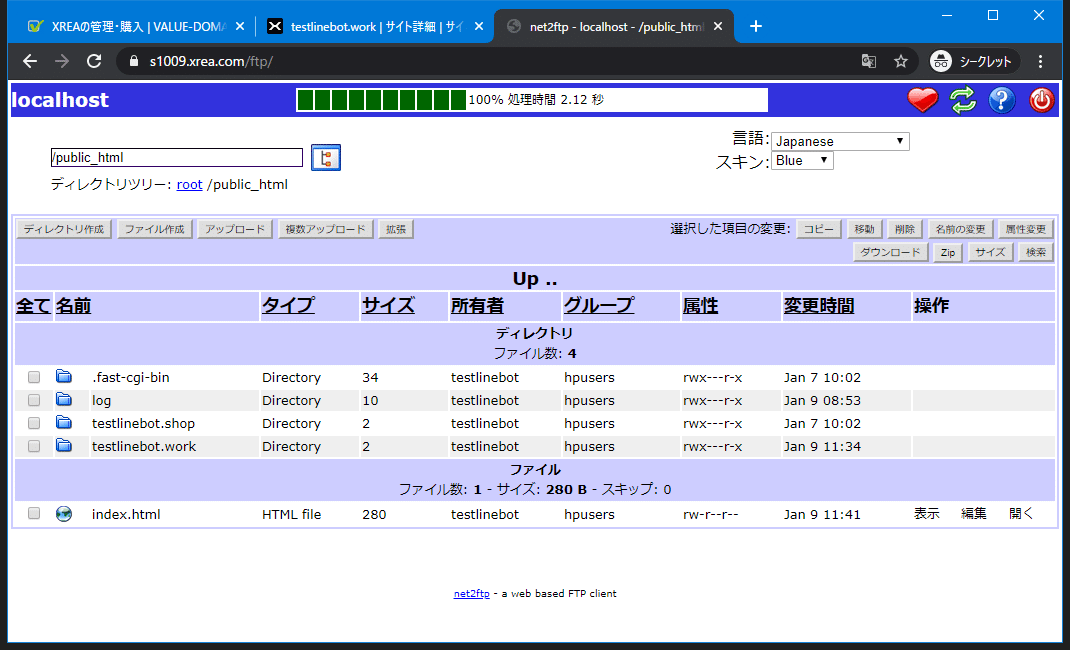Refresh the listing with green arrows icon
The width and height of the screenshot is (1070, 650).
click(962, 100)
